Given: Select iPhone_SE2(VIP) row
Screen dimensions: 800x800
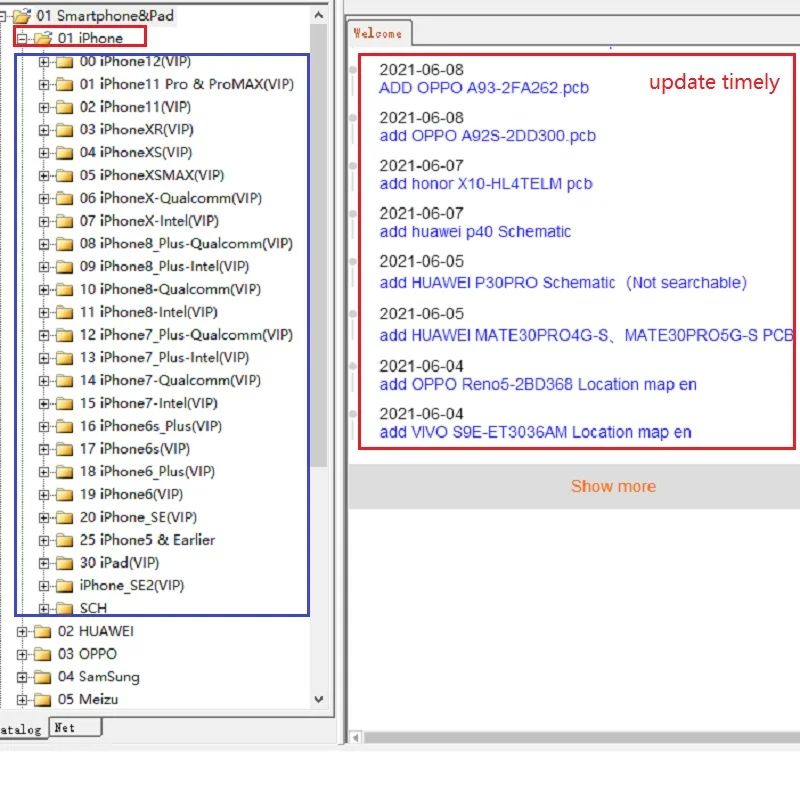Looking at the screenshot, I should (x=132, y=586).
